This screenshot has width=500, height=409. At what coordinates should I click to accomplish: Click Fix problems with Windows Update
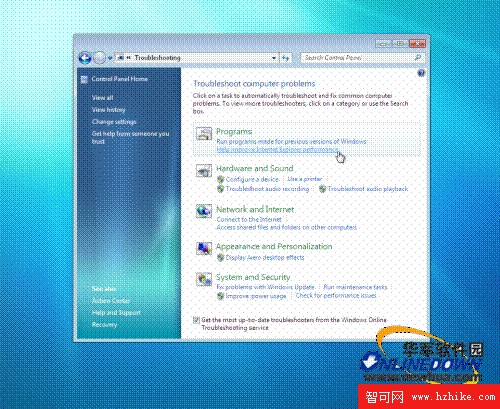[x=266, y=287]
